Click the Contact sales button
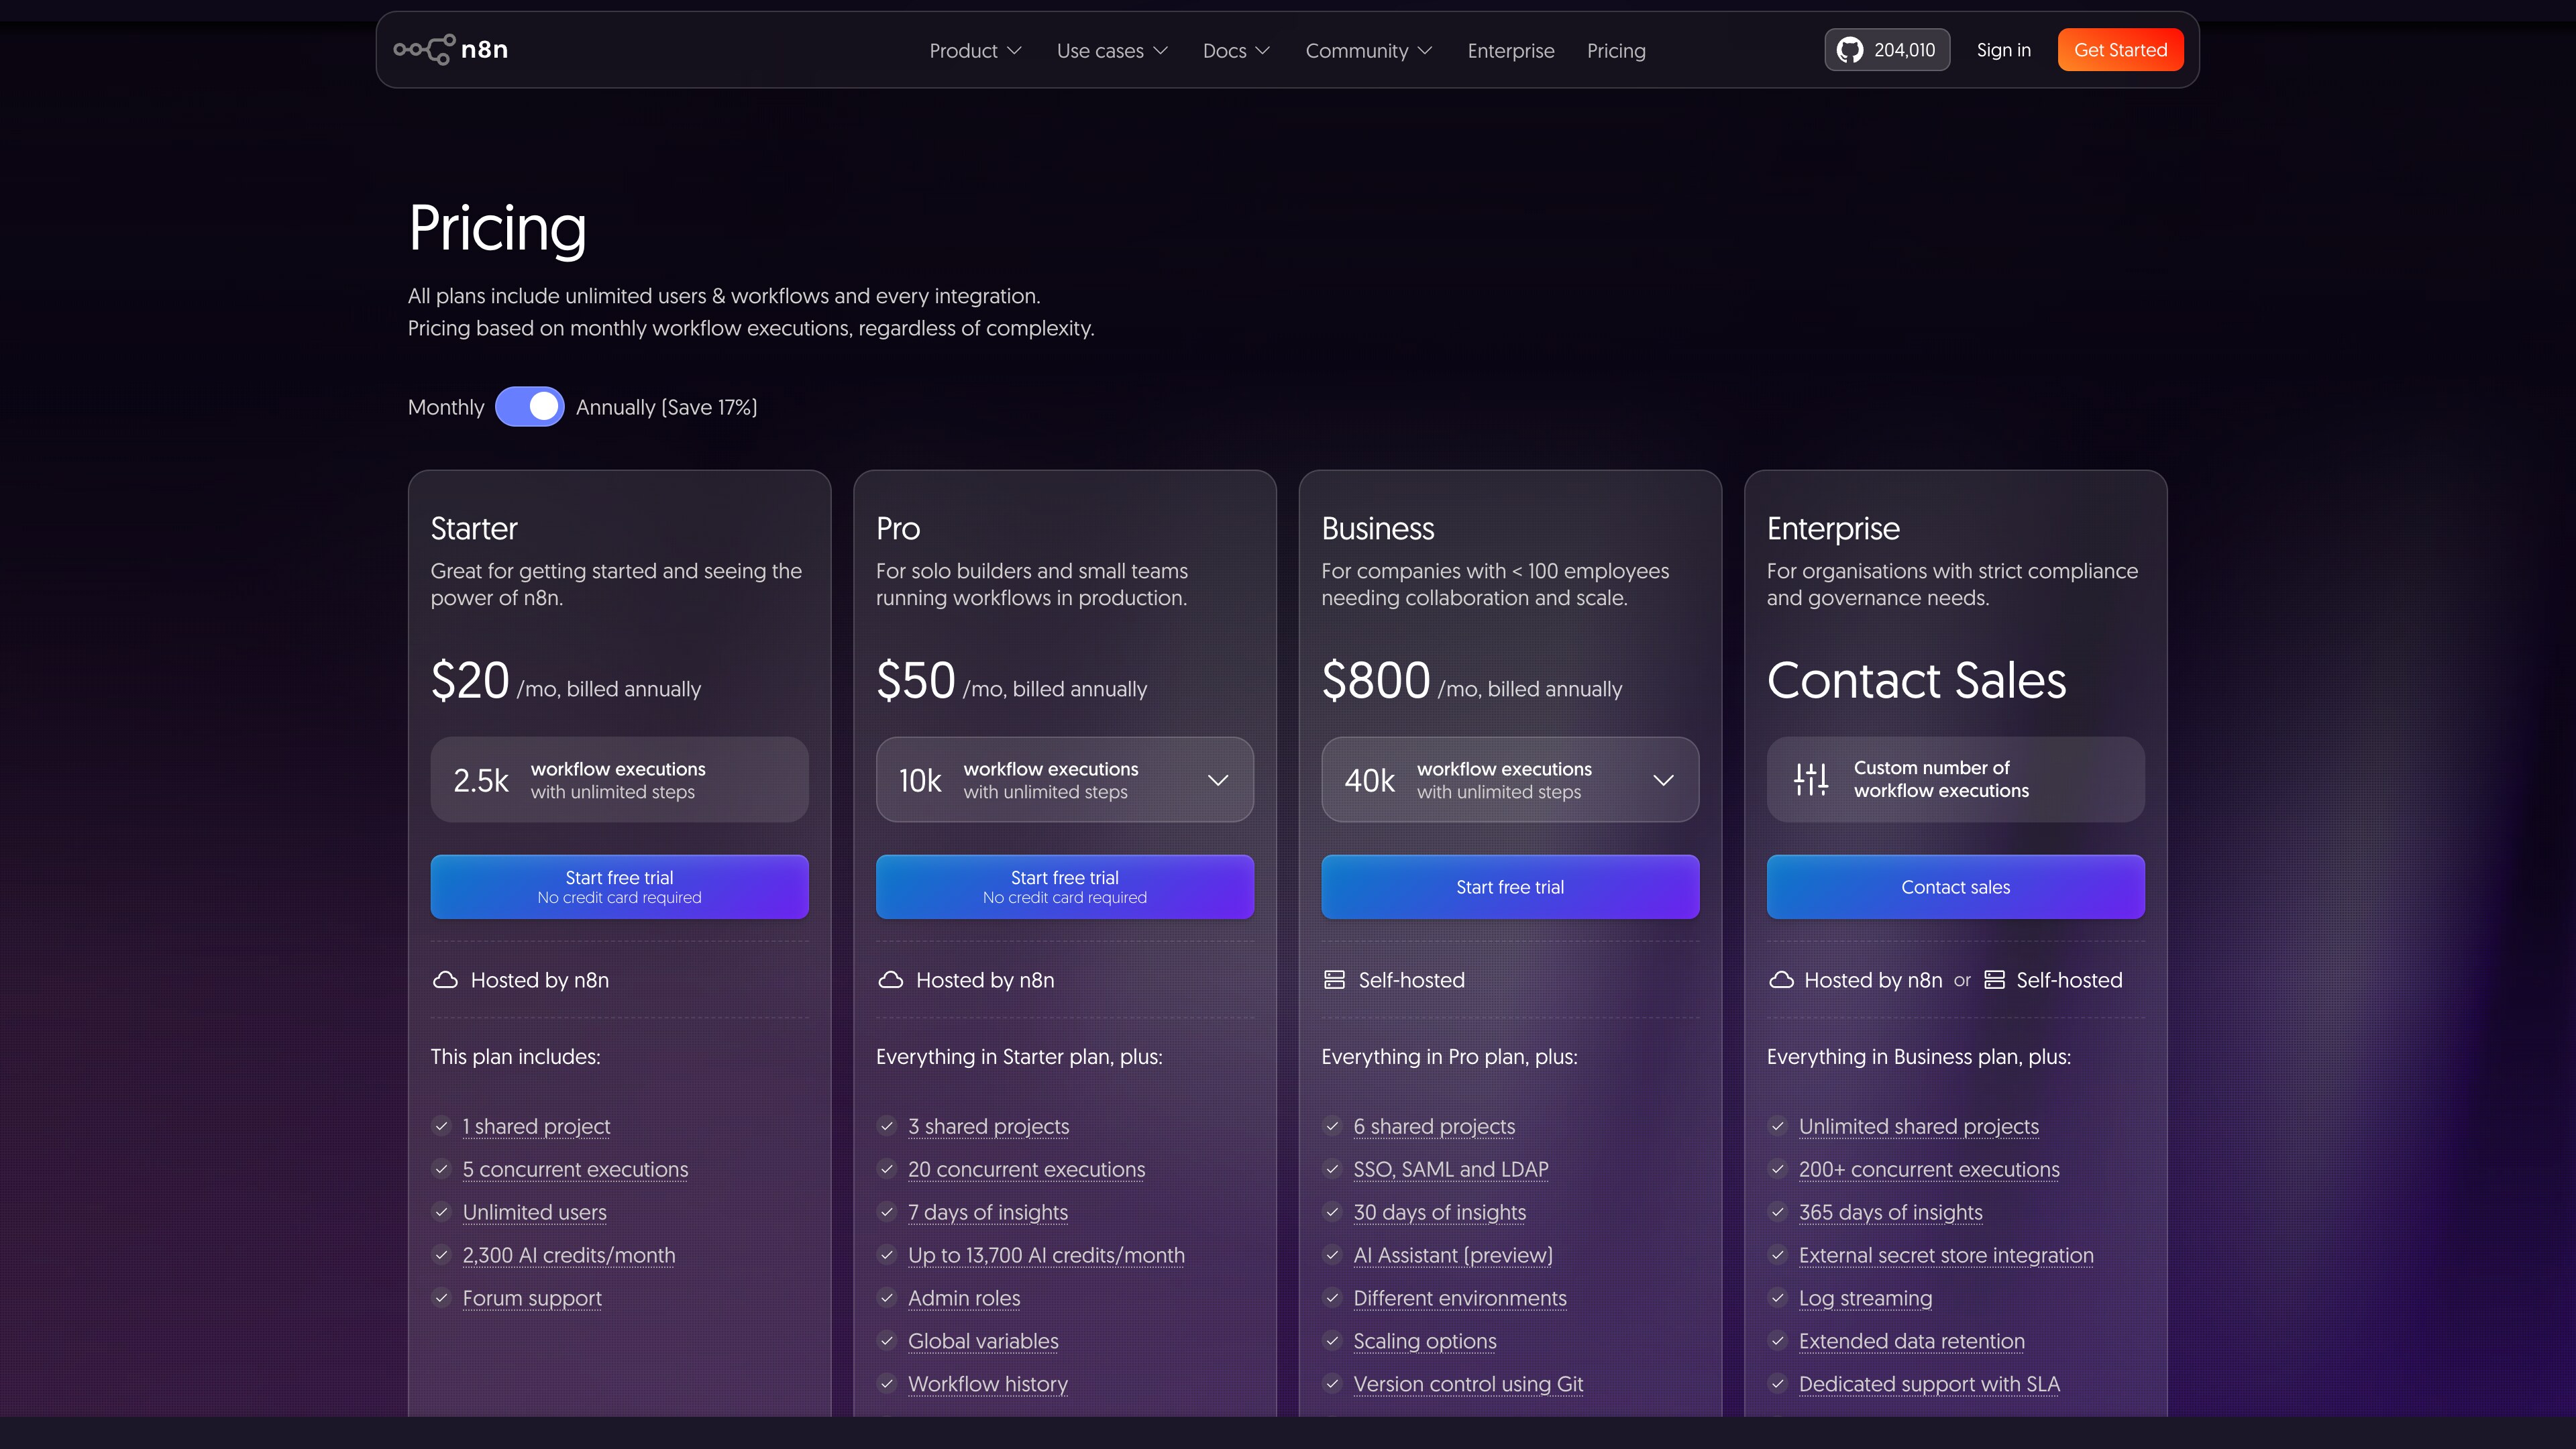Image resolution: width=2576 pixels, height=1449 pixels. click(x=1956, y=887)
